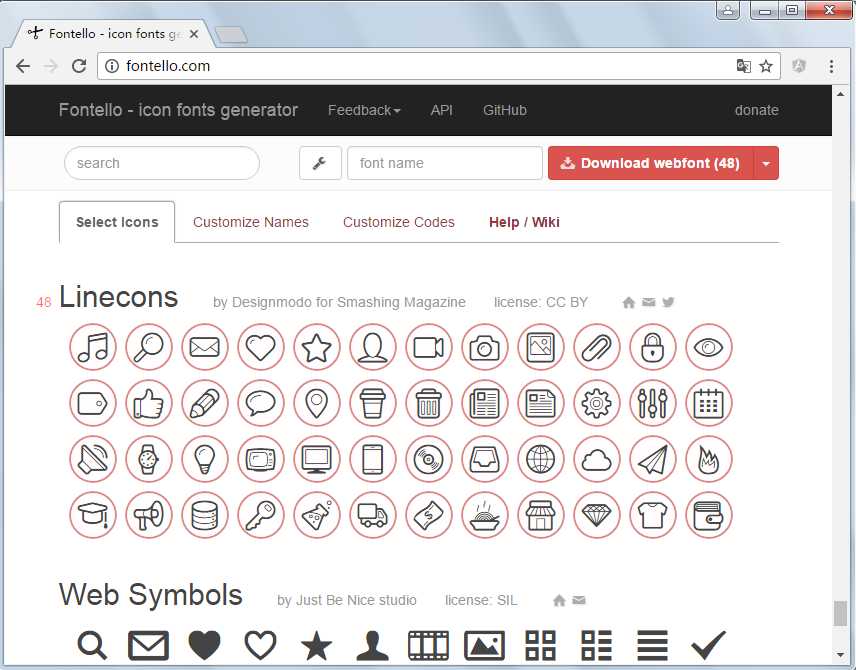The height and width of the screenshot is (670, 856).
Task: Toggle the Linecons cloud icon
Action: tap(597, 459)
